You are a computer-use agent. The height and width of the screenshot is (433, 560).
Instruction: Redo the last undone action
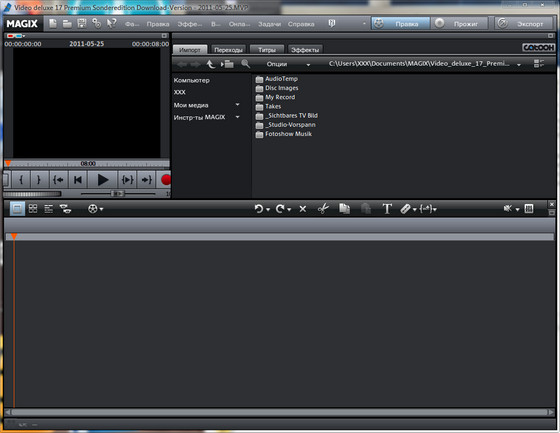pos(280,209)
